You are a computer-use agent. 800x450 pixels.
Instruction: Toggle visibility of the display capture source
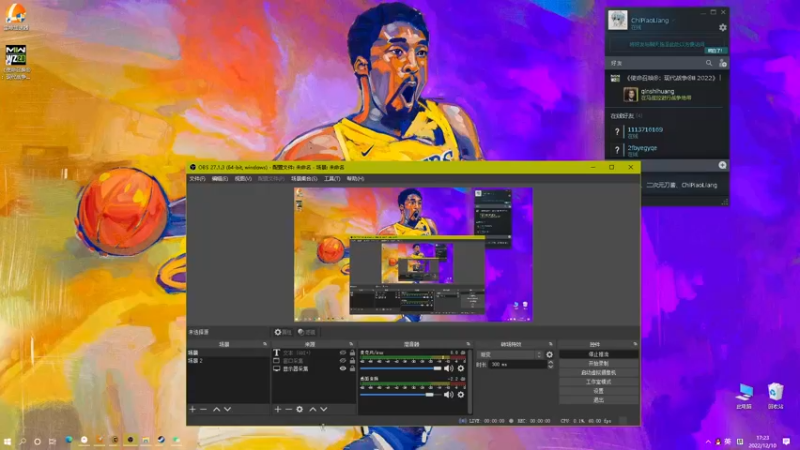(343, 368)
